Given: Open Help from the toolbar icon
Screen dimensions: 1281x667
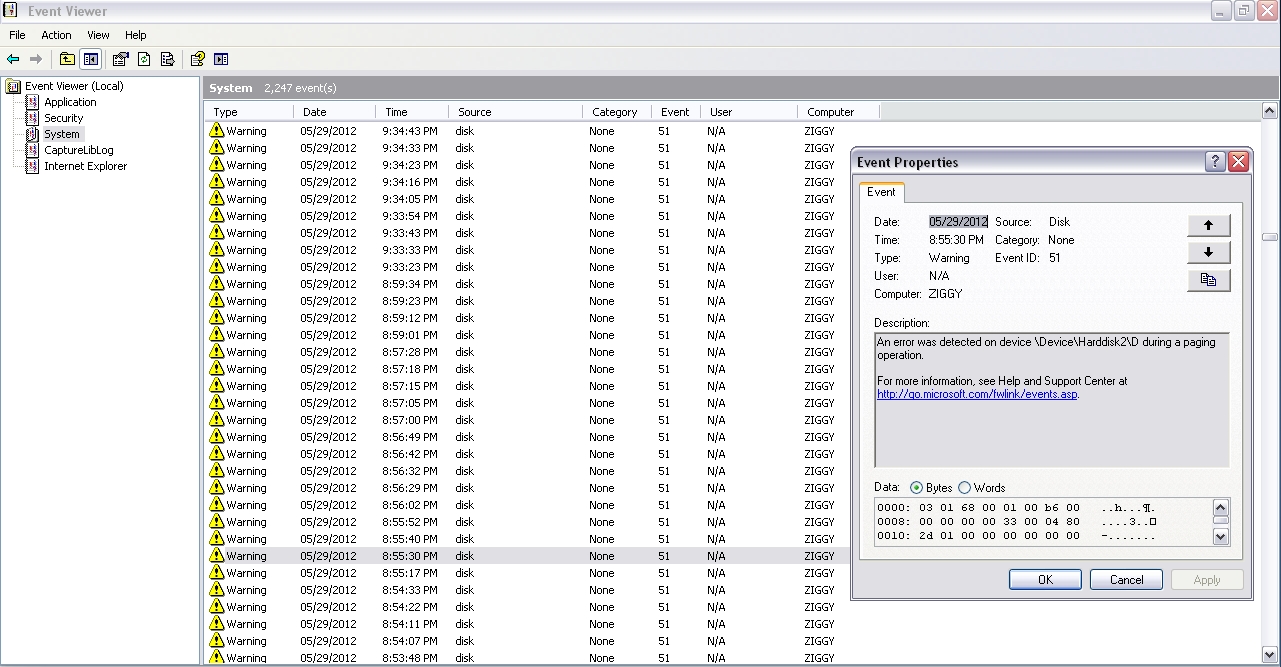Looking at the screenshot, I should [197, 59].
